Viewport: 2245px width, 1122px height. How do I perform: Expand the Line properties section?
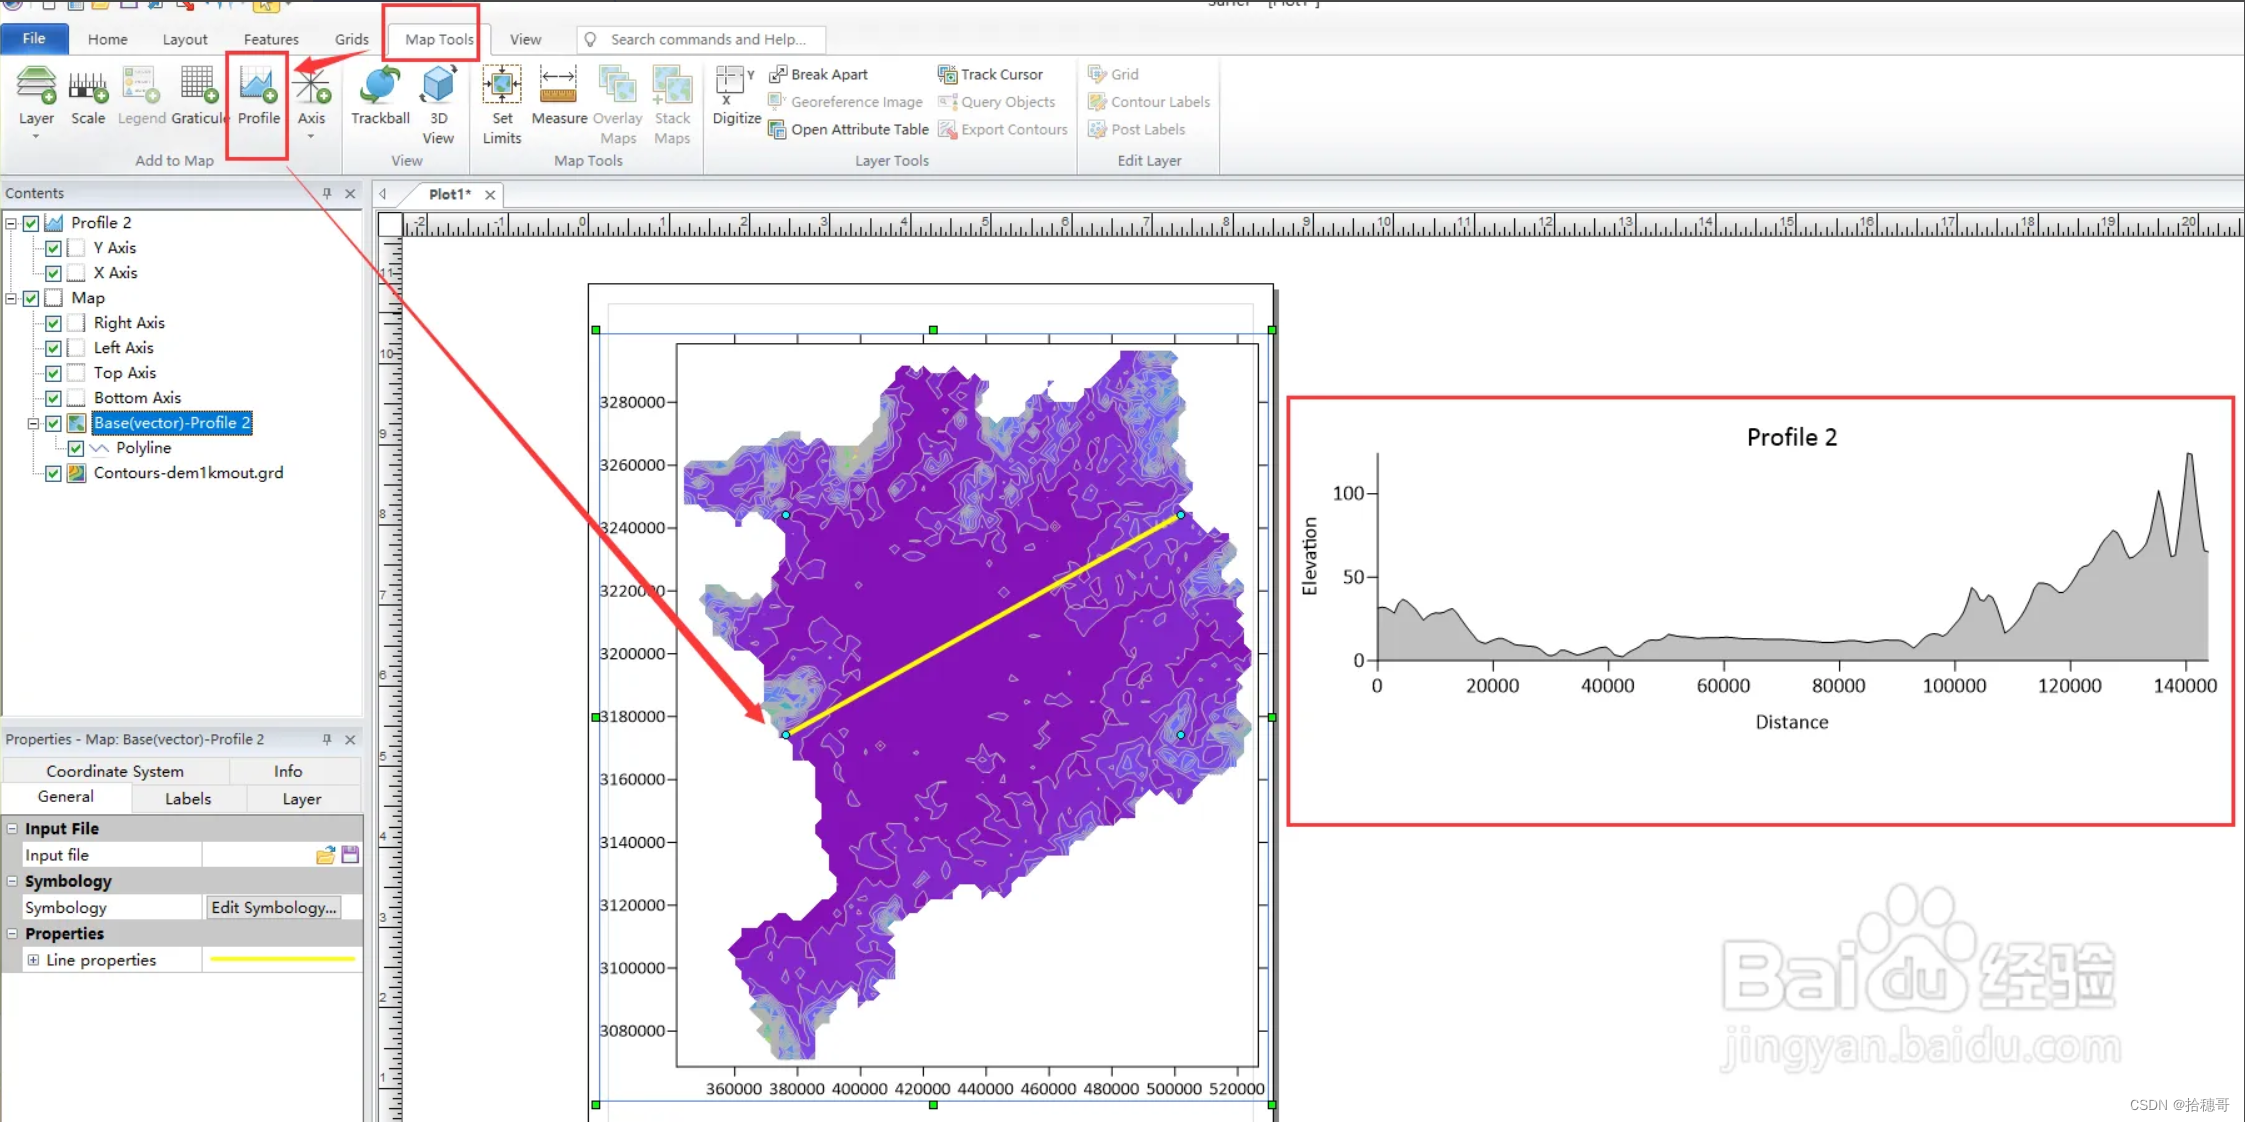[33, 960]
